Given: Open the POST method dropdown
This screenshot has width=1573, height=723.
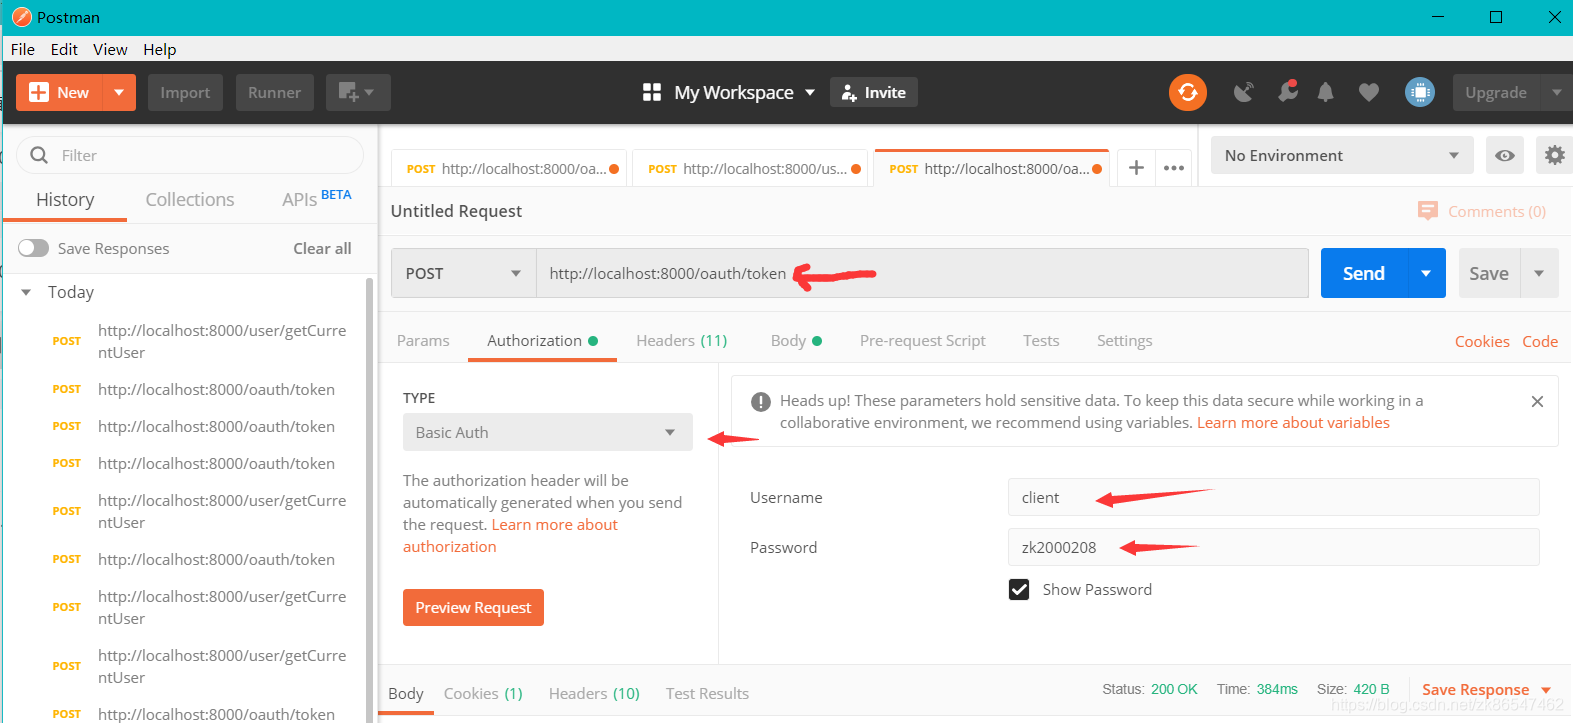Looking at the screenshot, I should [463, 273].
